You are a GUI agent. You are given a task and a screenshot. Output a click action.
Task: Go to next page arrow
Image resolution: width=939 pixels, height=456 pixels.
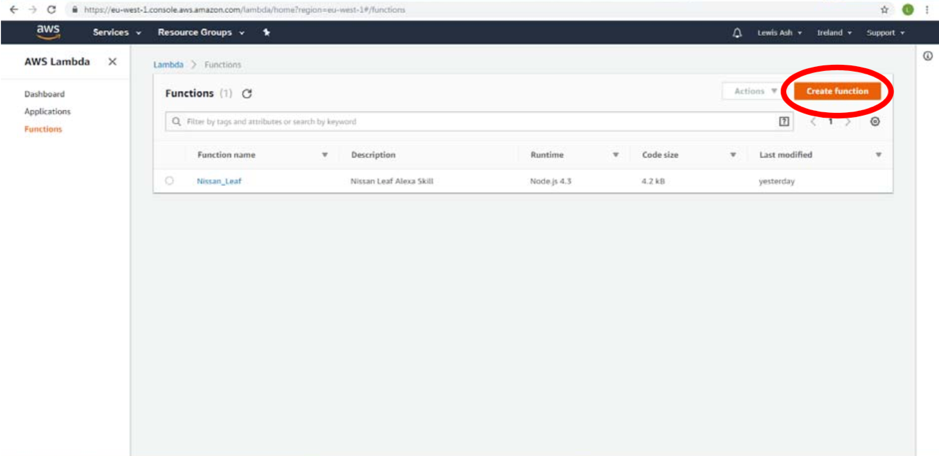tap(848, 122)
